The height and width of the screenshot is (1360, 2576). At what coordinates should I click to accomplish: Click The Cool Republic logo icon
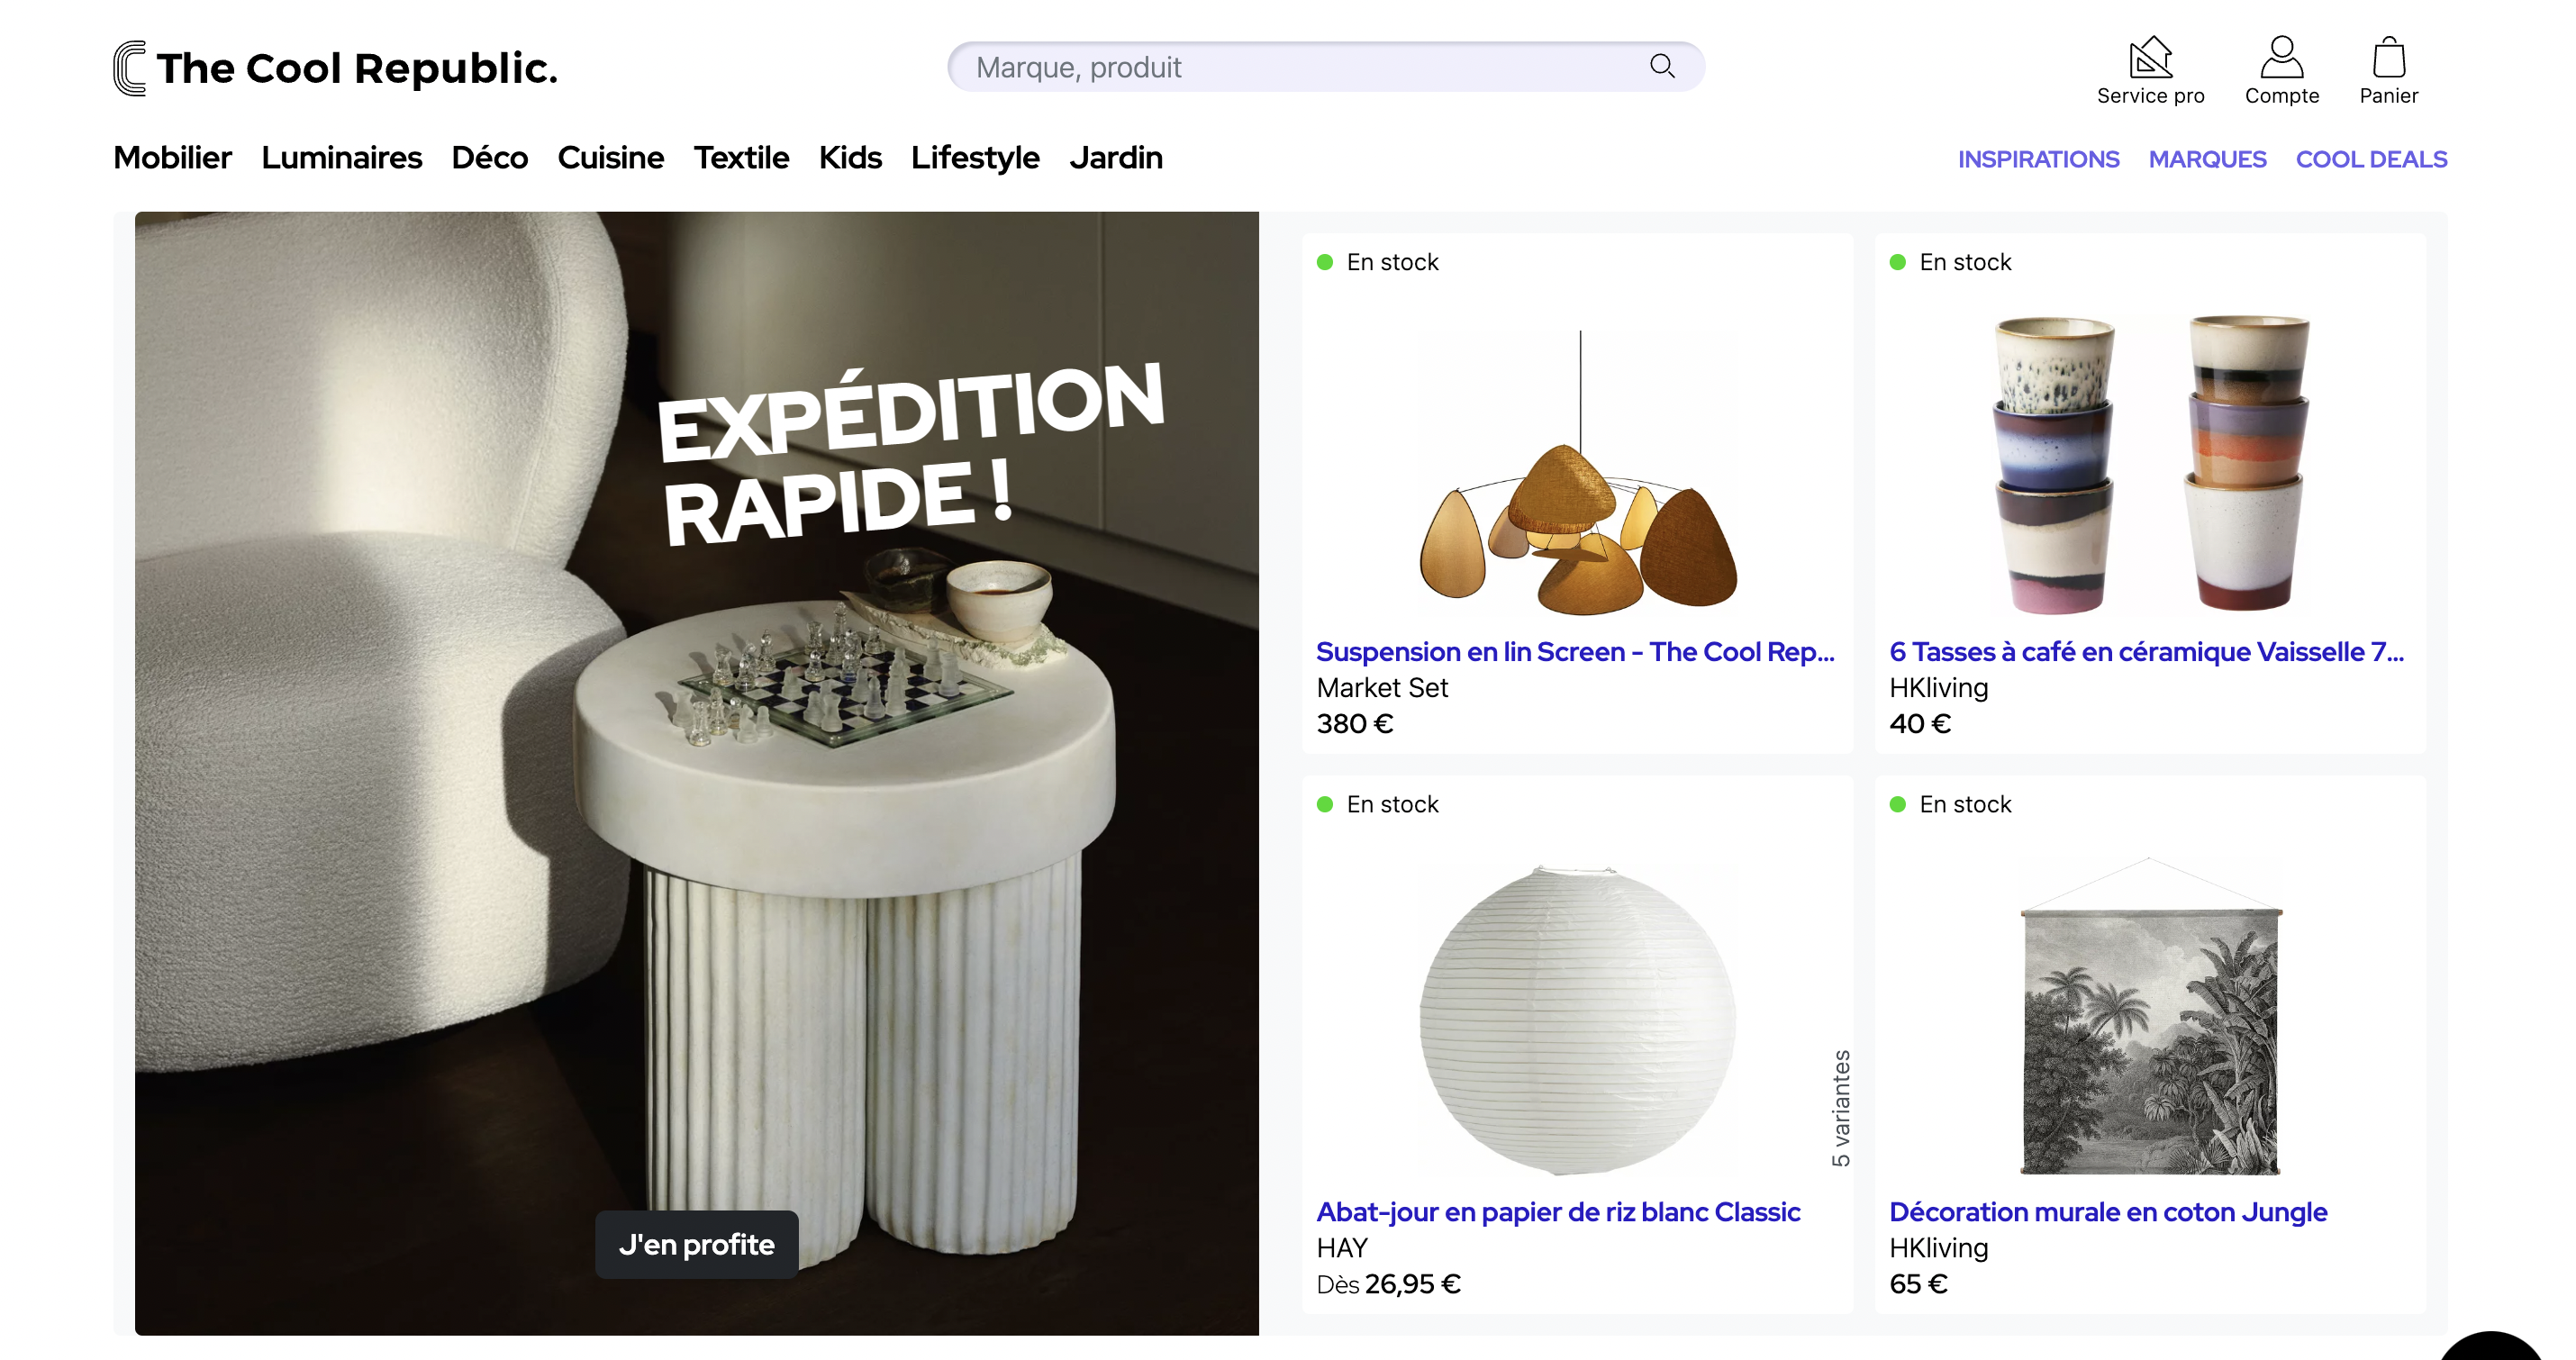[130, 68]
